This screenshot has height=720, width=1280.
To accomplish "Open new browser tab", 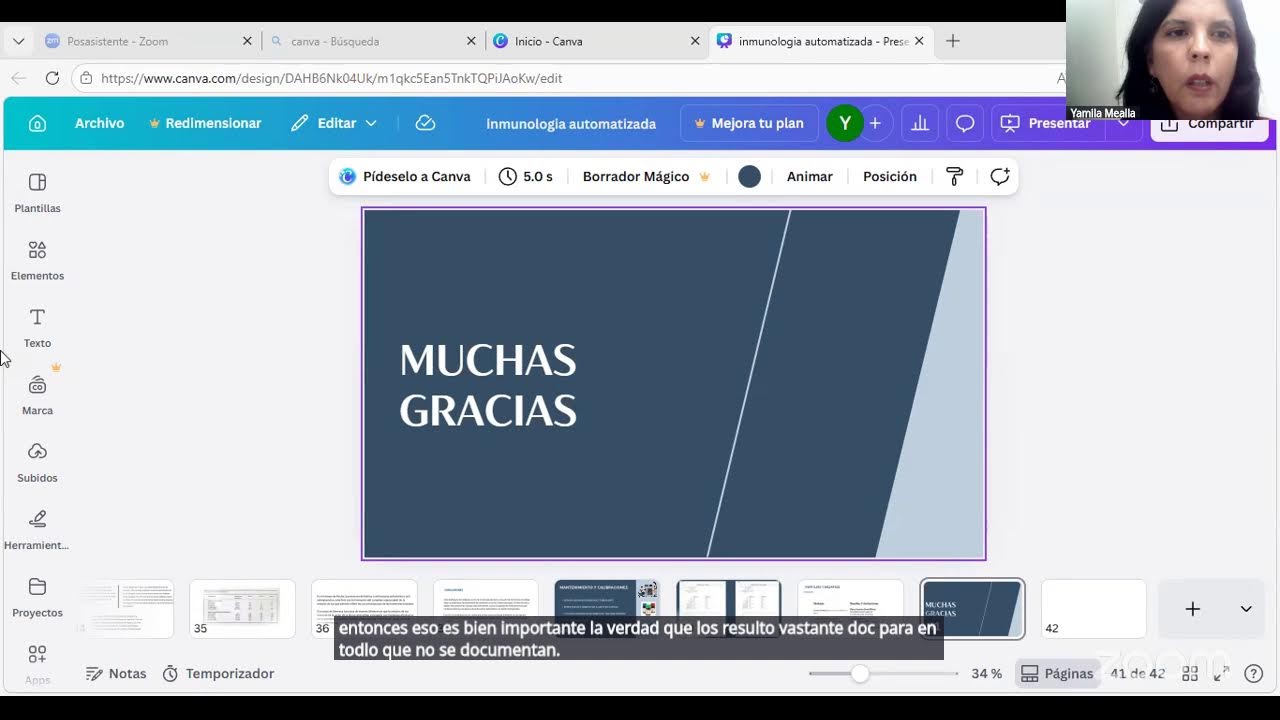I will tap(953, 41).
